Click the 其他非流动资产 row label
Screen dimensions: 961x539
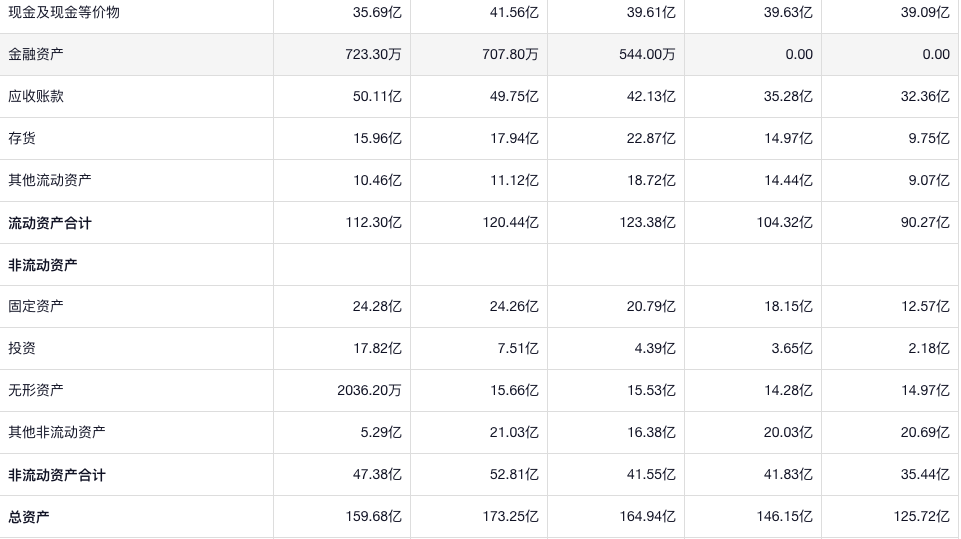coord(57,433)
